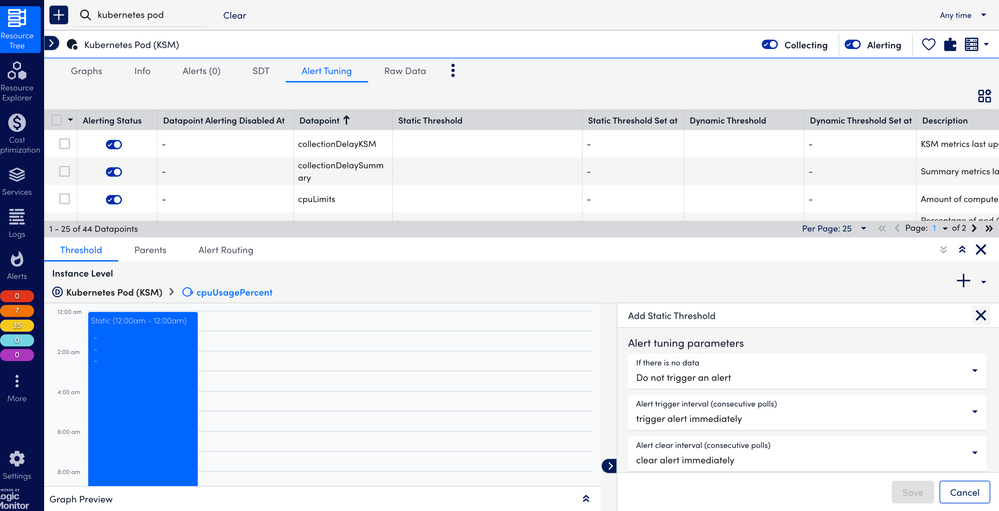Select the blue Static threshold time block
This screenshot has width=999, height=511.
tap(143, 399)
